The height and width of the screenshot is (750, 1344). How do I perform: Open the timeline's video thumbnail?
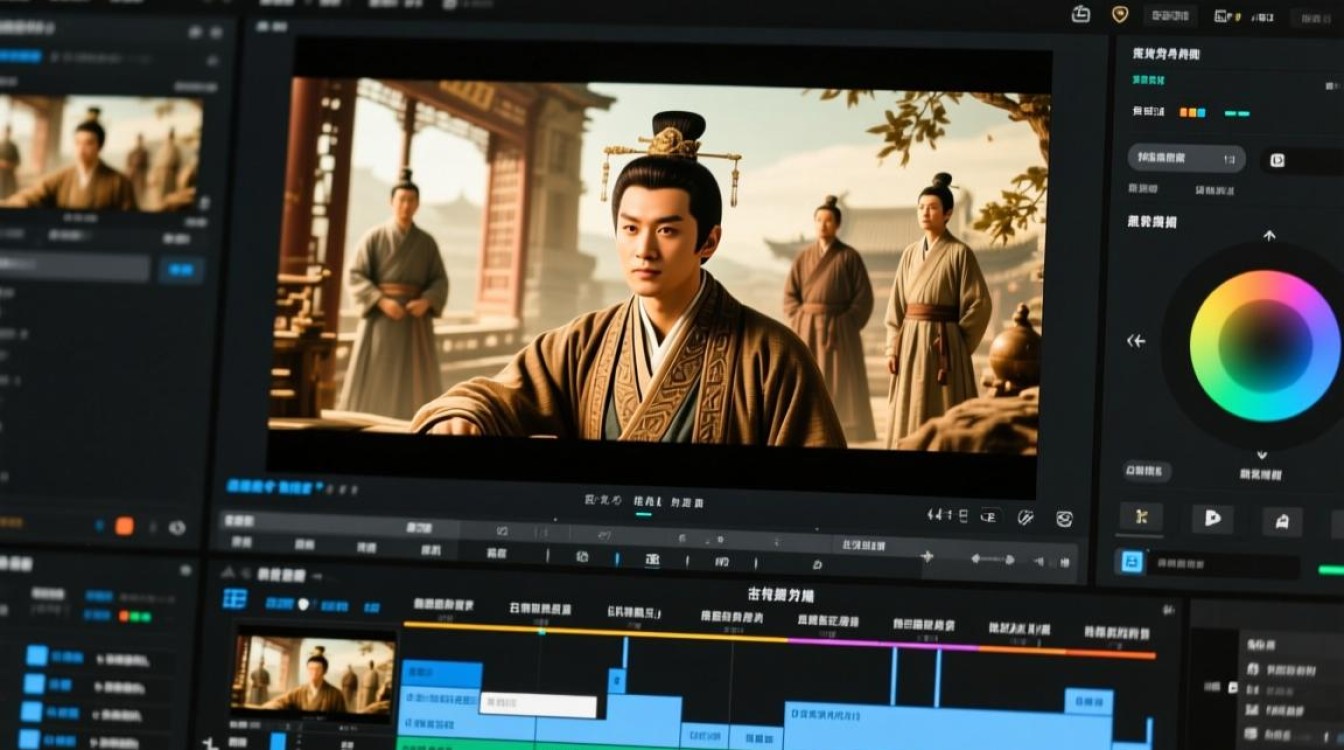coord(314,673)
